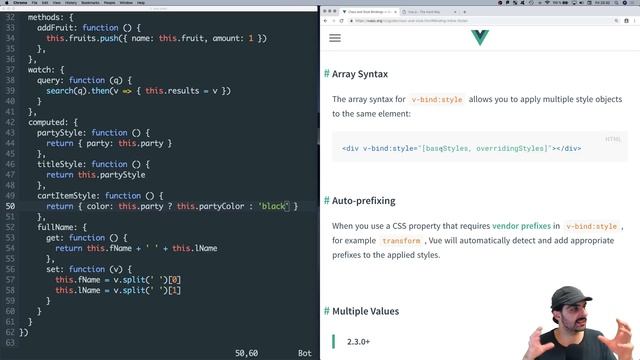The height and width of the screenshot is (360, 640).
Task: Click line number 50 in the editor gutter
Action: [x=10, y=206]
